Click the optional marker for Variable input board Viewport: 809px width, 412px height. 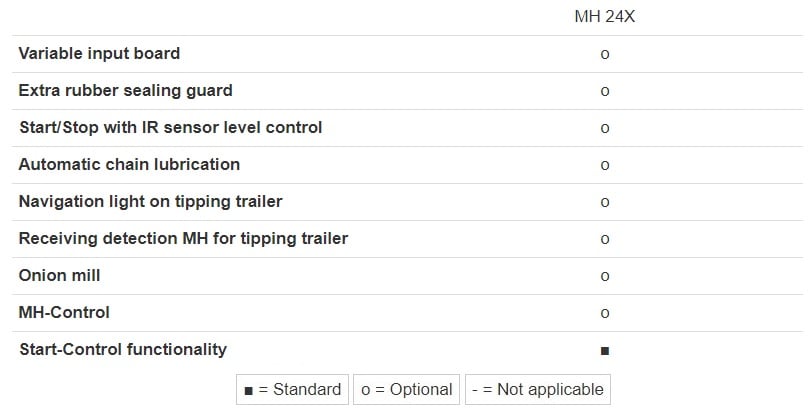click(x=605, y=54)
